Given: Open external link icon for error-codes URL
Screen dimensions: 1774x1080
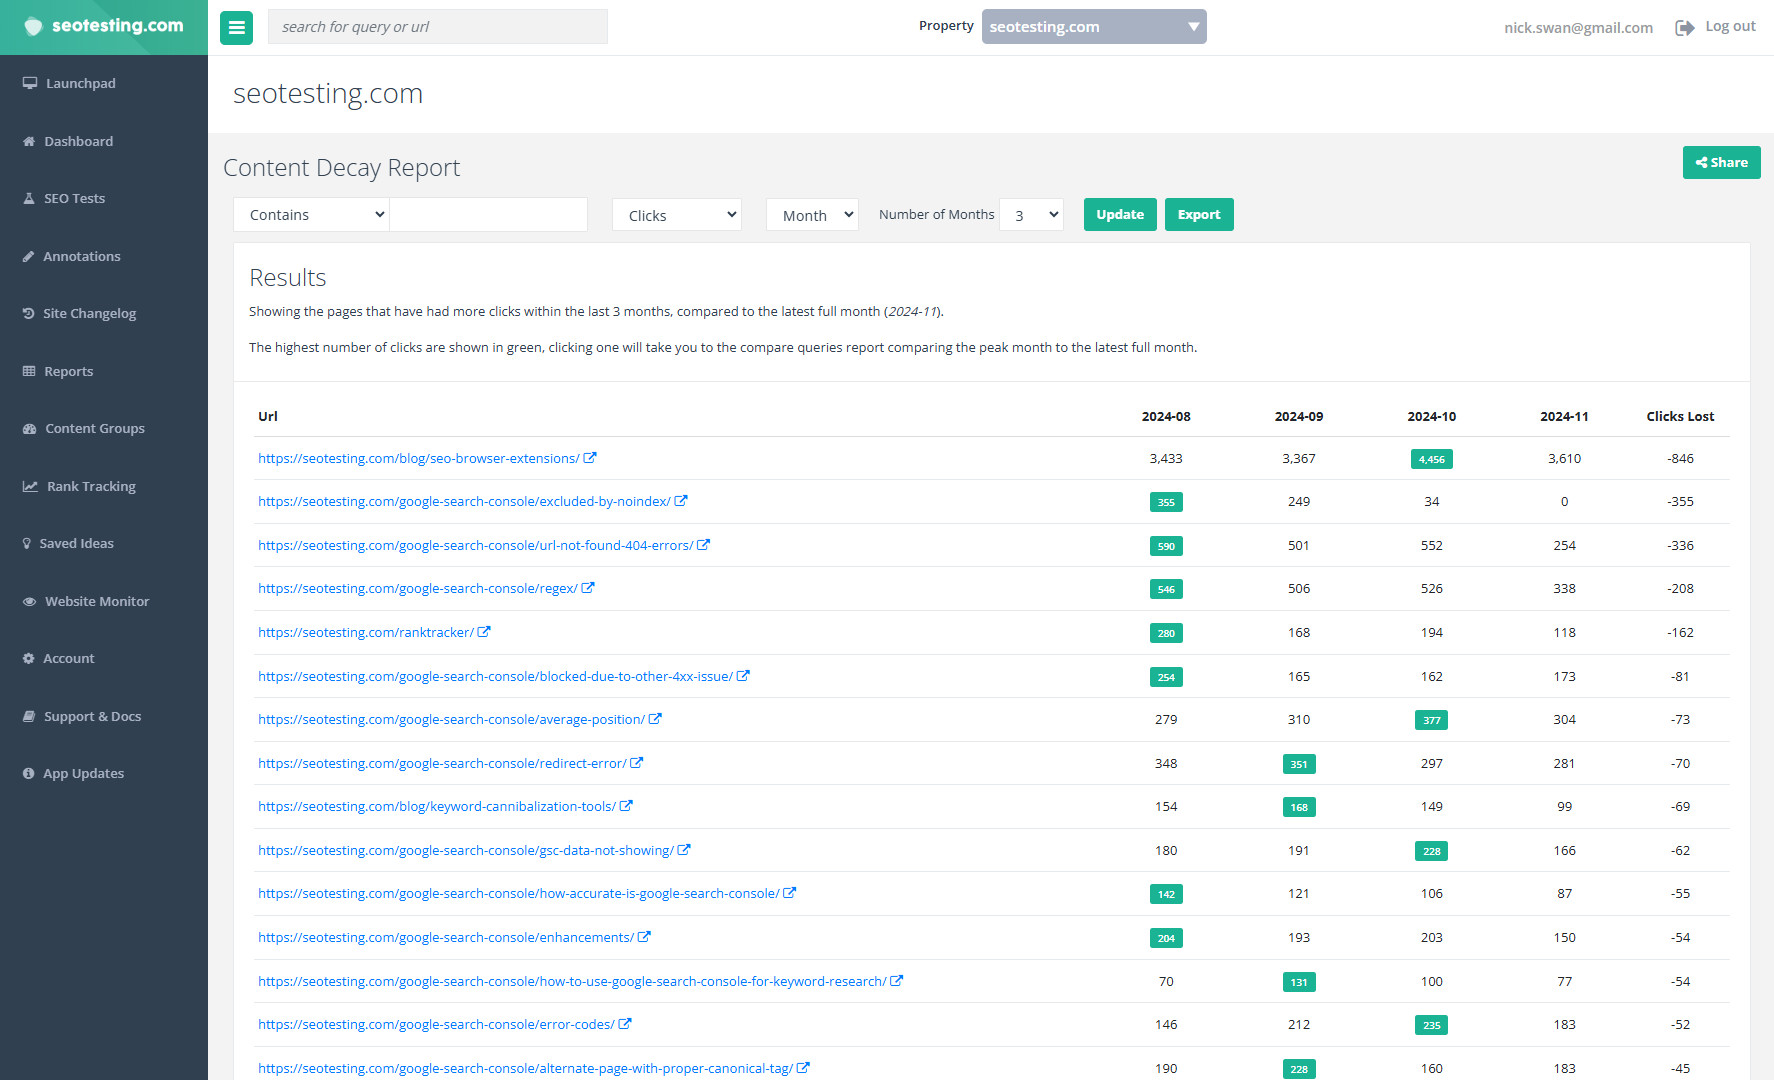Looking at the screenshot, I should 625,1024.
